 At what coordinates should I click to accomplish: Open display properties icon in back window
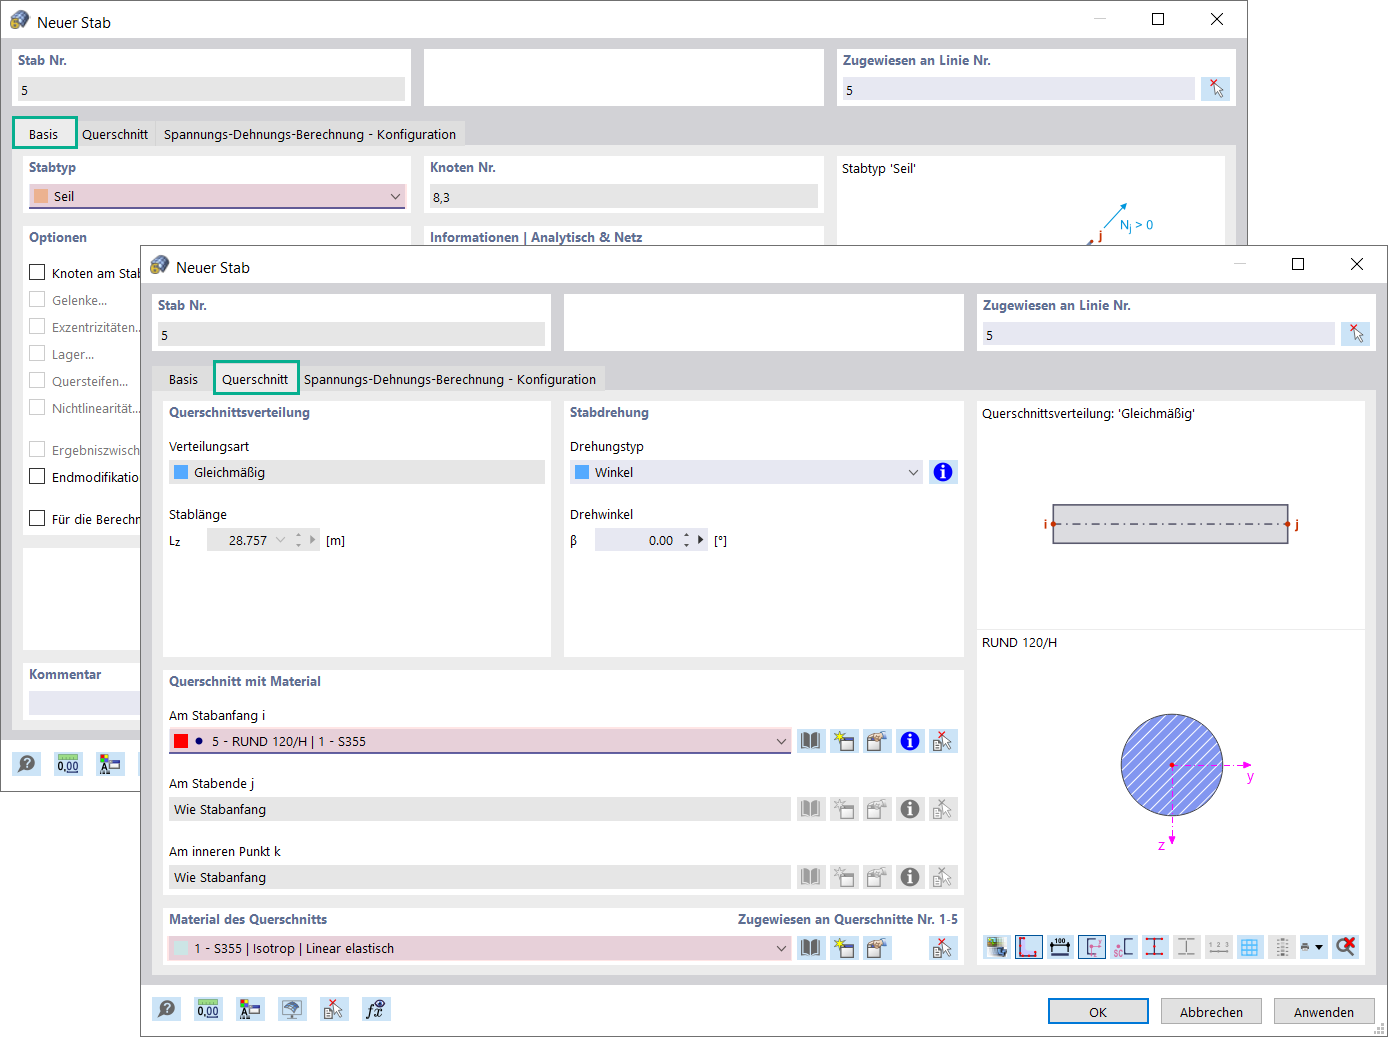click(x=110, y=765)
